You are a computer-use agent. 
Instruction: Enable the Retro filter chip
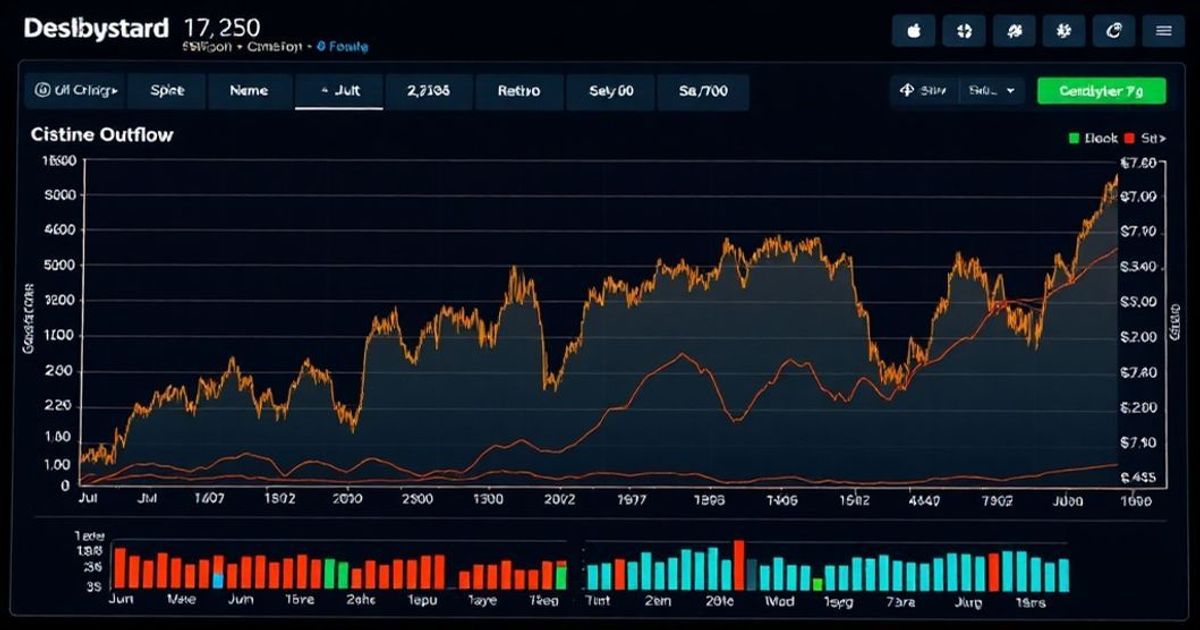tap(519, 91)
